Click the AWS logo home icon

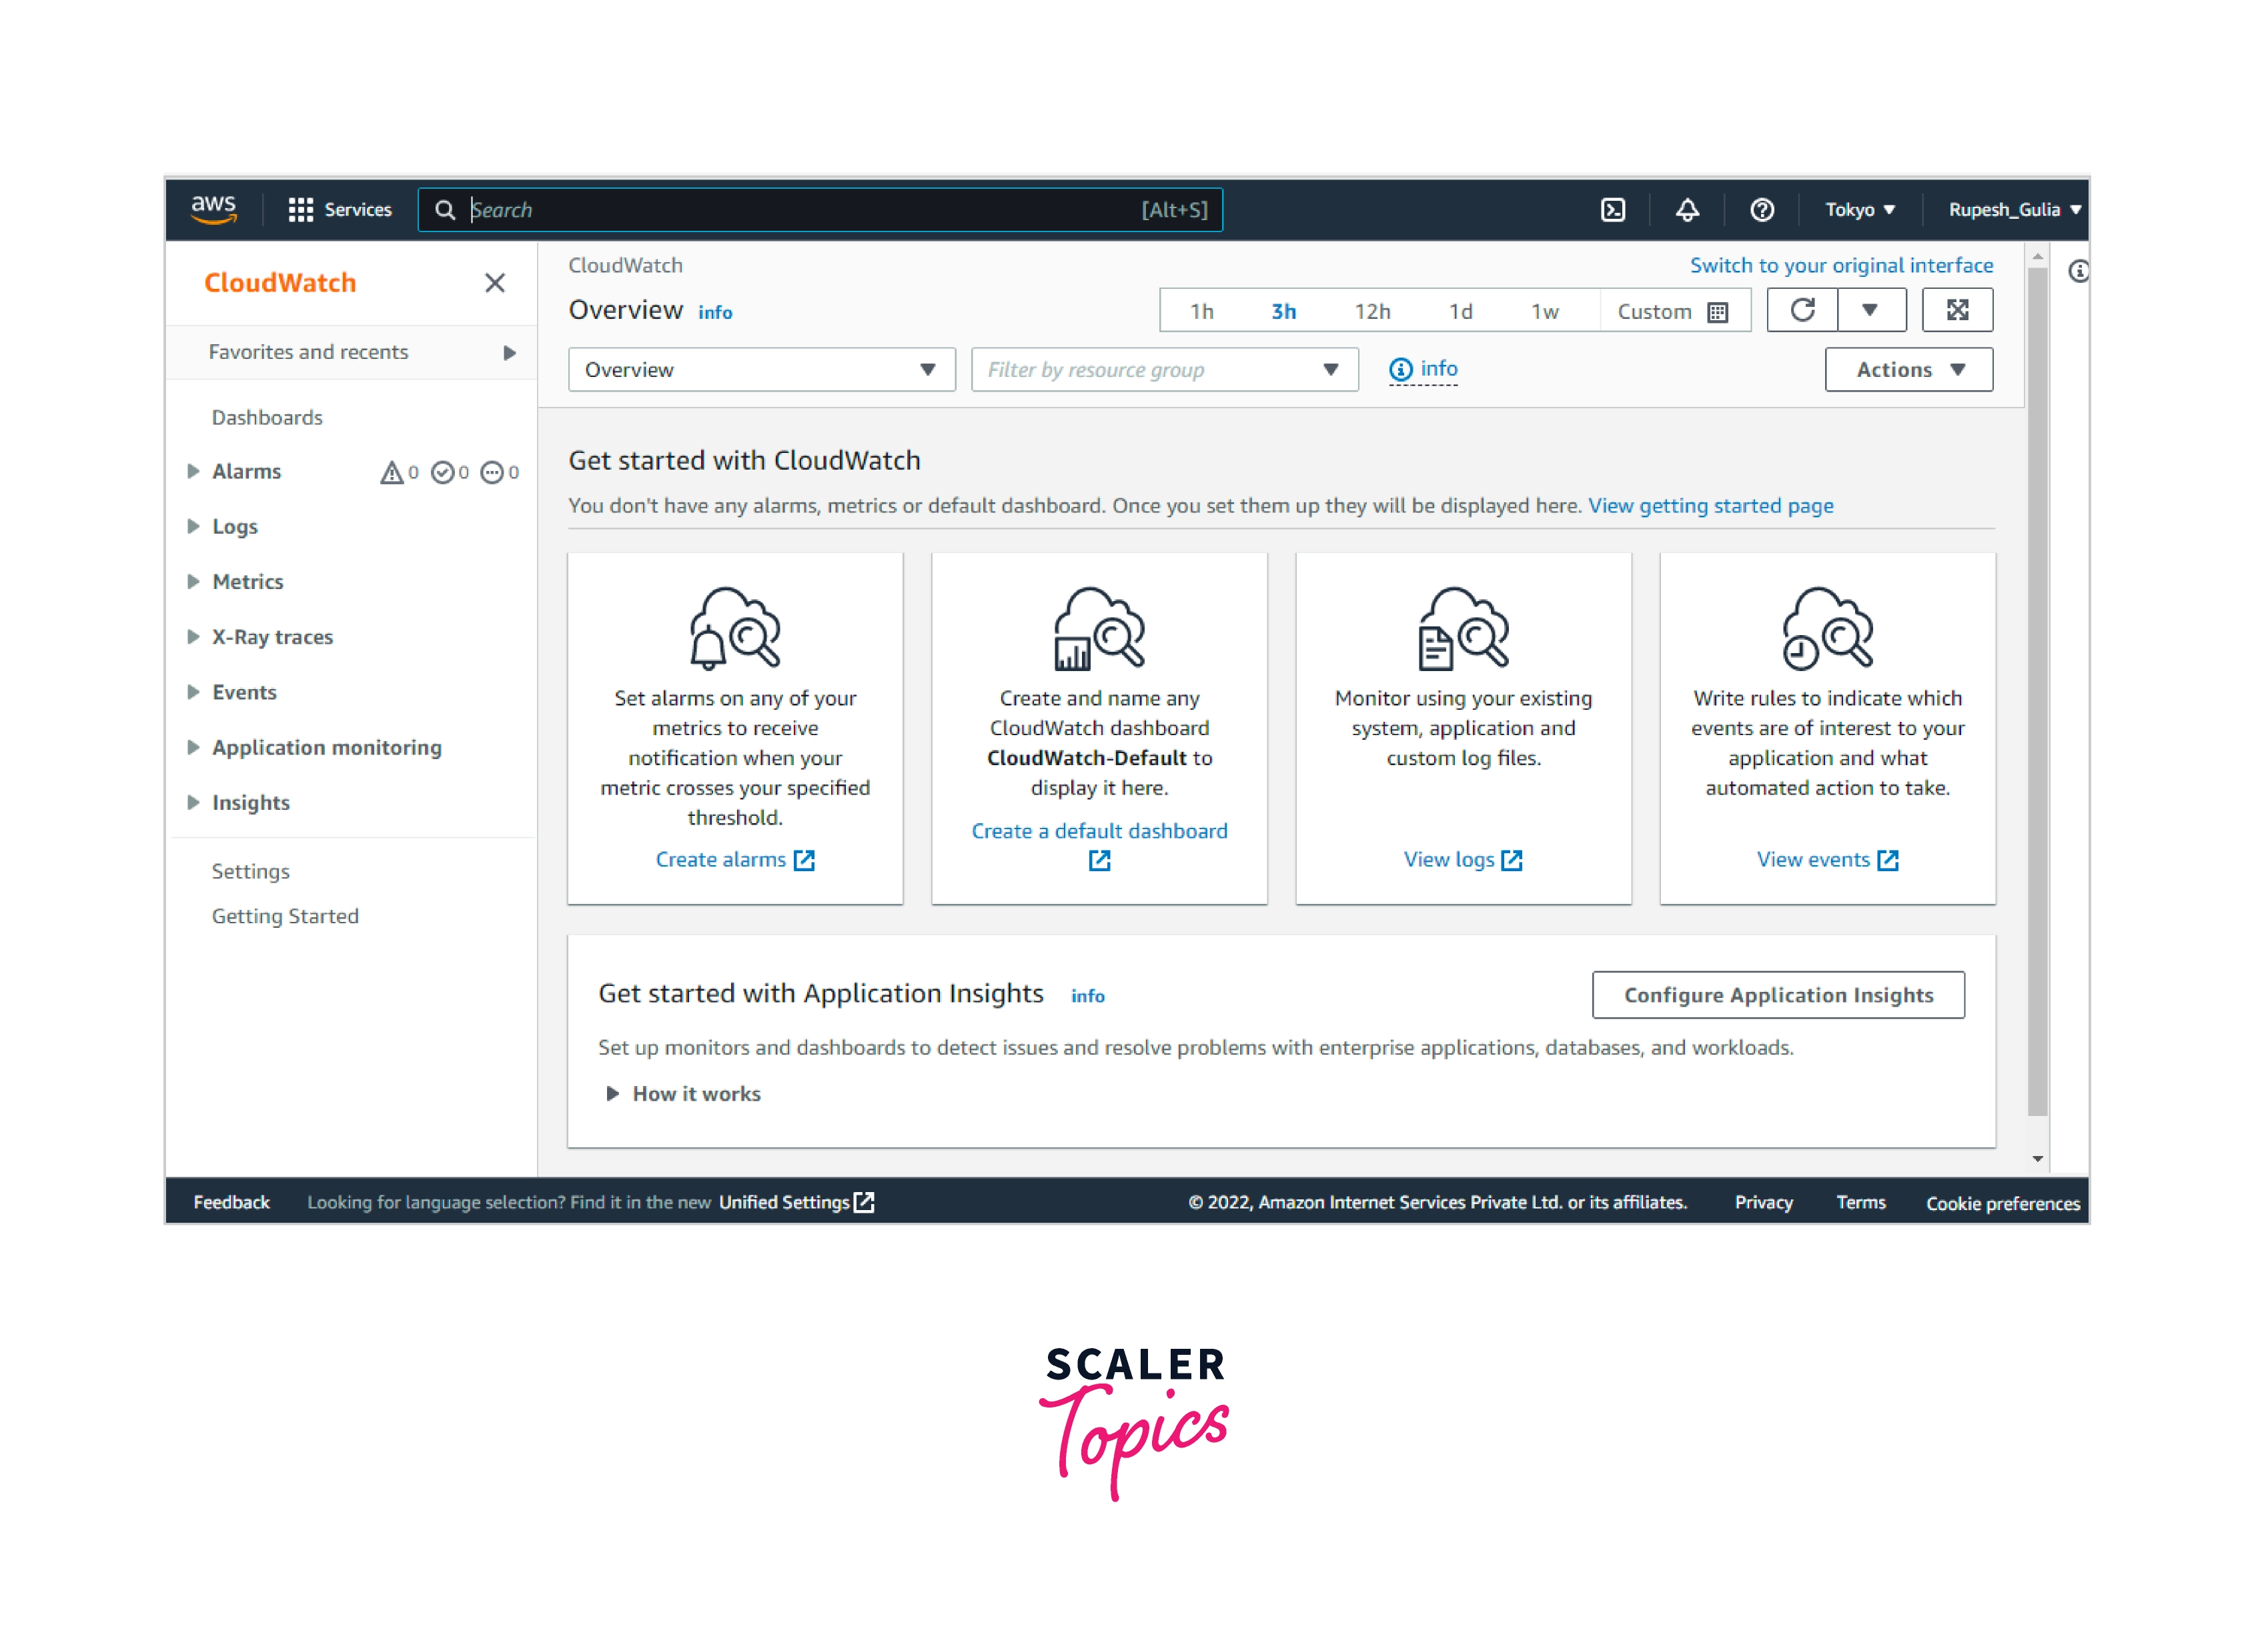click(214, 209)
